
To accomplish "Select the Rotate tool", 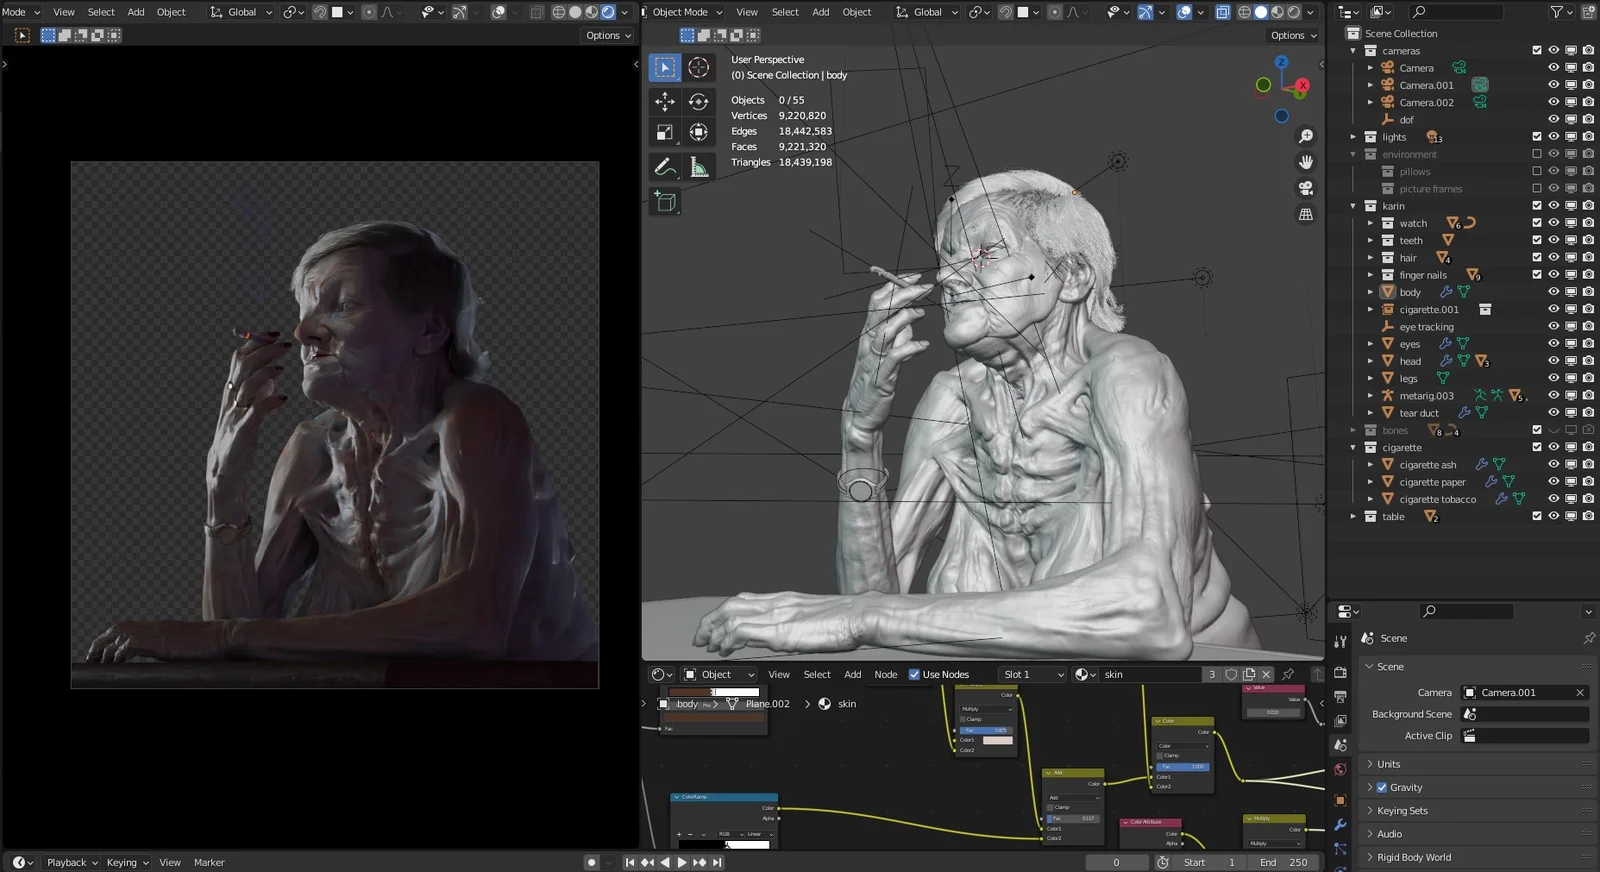I will pyautogui.click(x=699, y=101).
